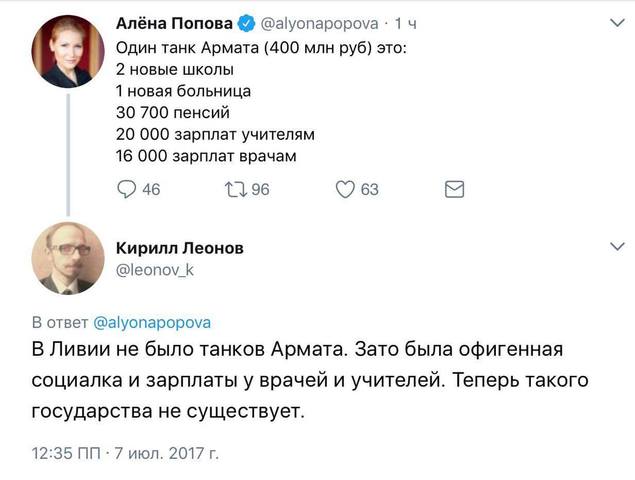
Task: Follow the @alyonapopova mention after "В ответ"
Action: [152, 322]
